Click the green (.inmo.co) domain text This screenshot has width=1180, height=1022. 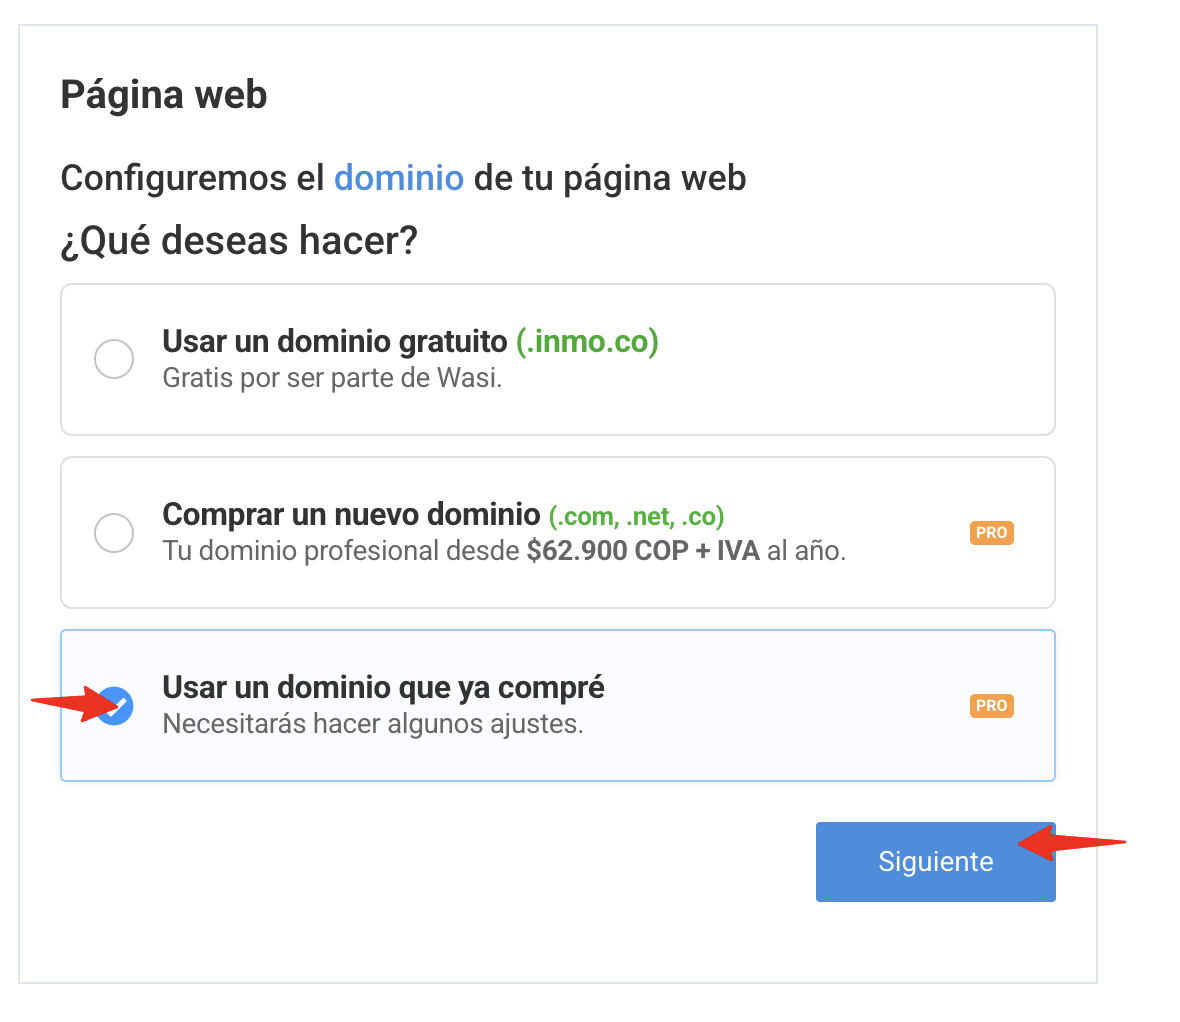click(x=587, y=342)
